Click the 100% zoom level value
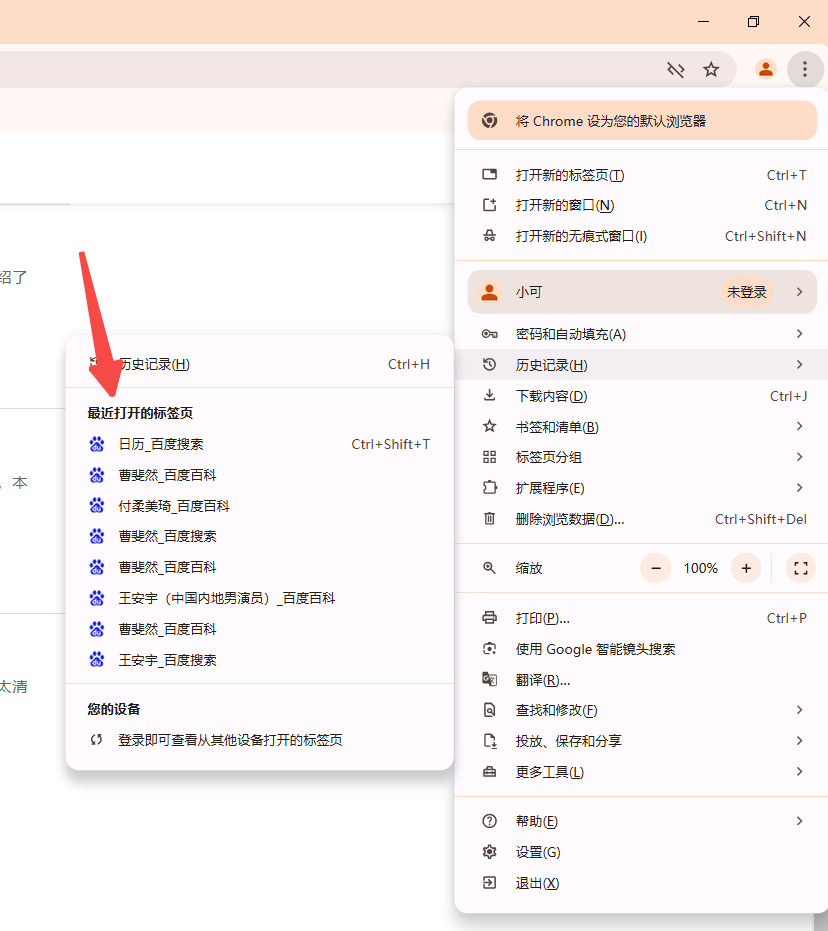This screenshot has width=828, height=931. click(700, 568)
